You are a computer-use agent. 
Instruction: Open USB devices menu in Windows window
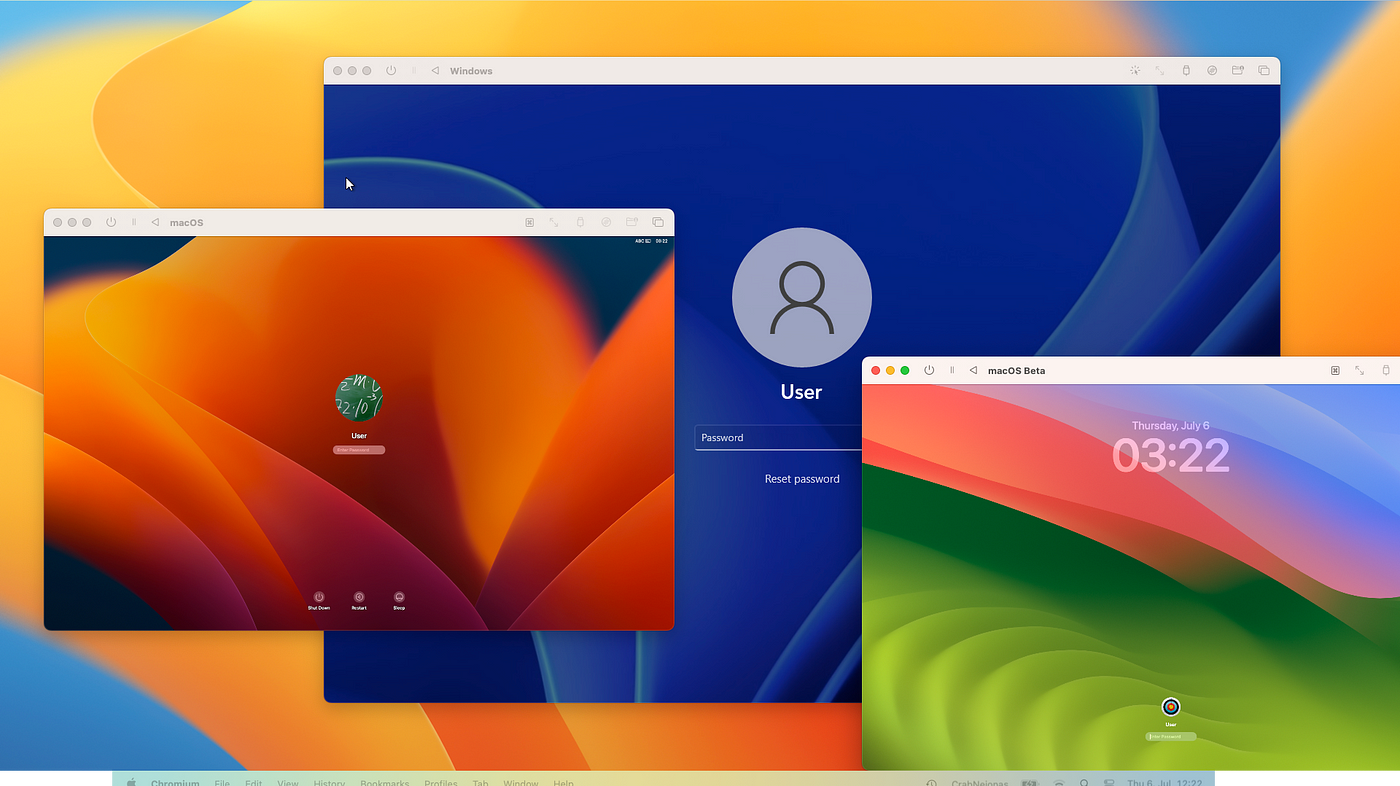click(1186, 71)
